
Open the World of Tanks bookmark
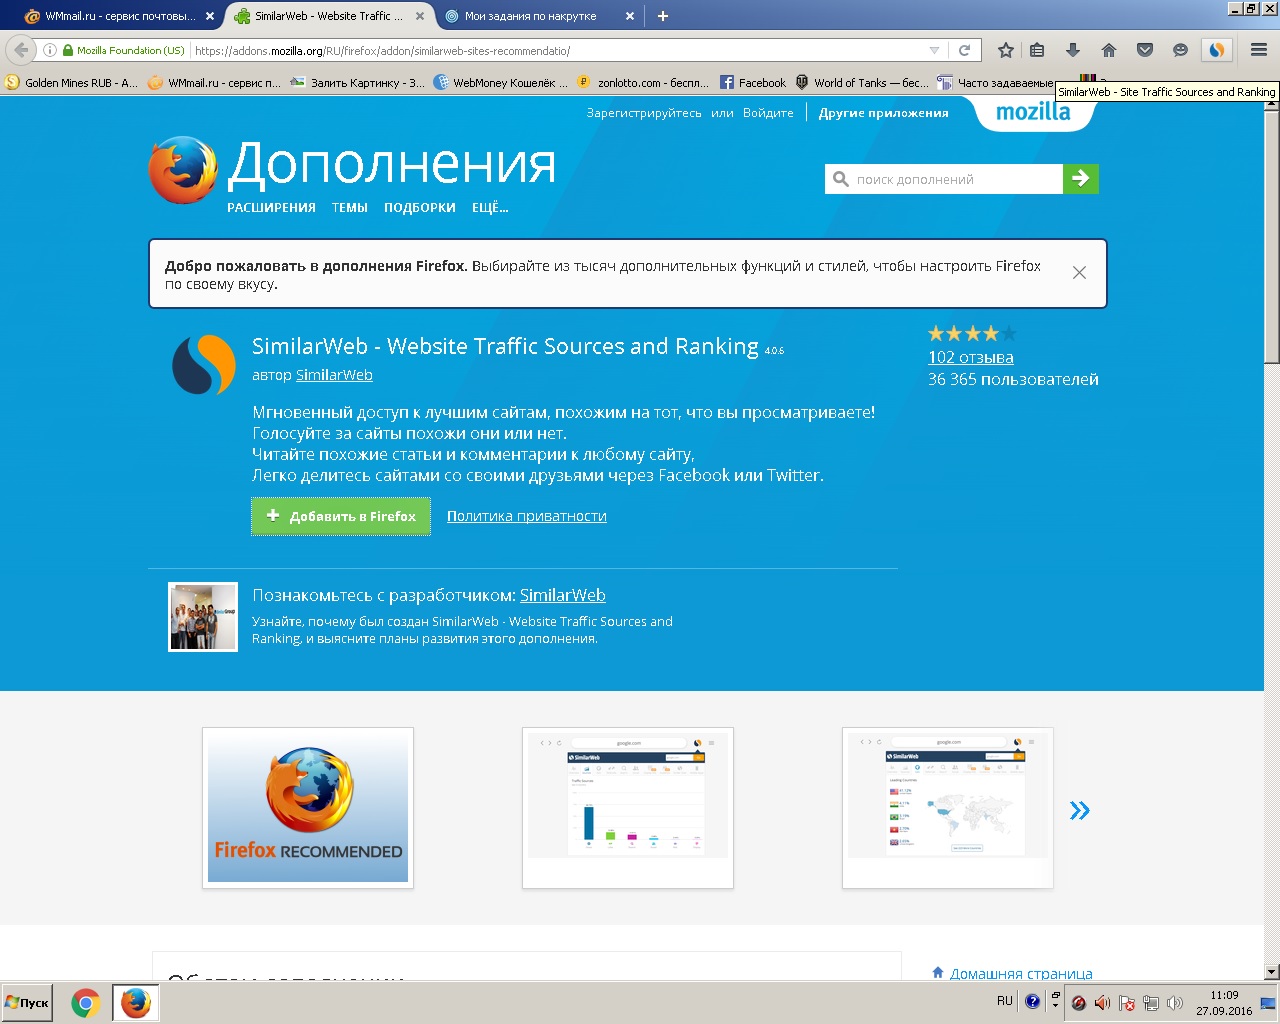(861, 83)
